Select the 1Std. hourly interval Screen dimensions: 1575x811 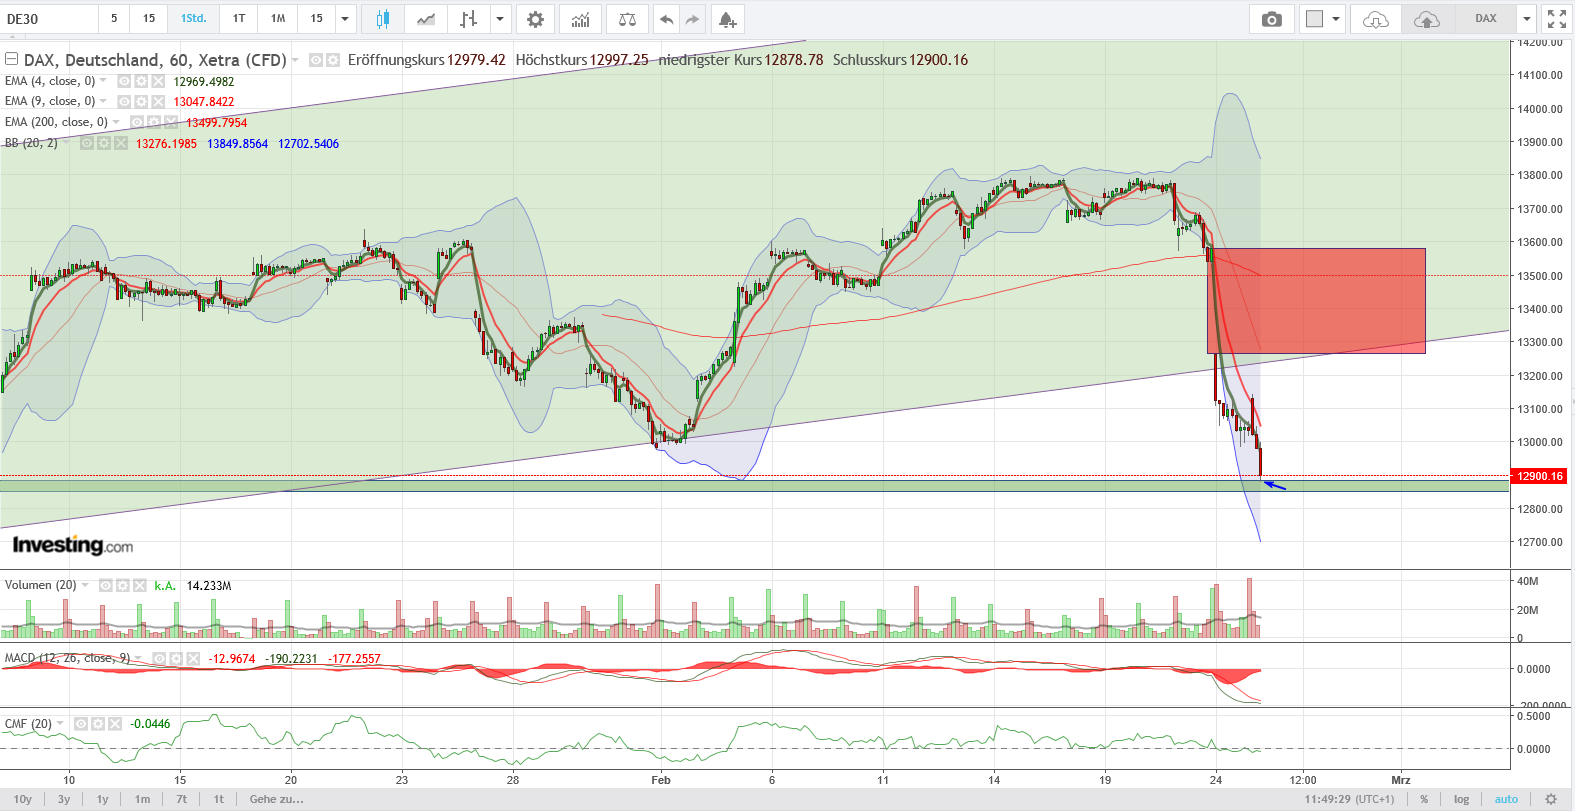[x=193, y=19]
